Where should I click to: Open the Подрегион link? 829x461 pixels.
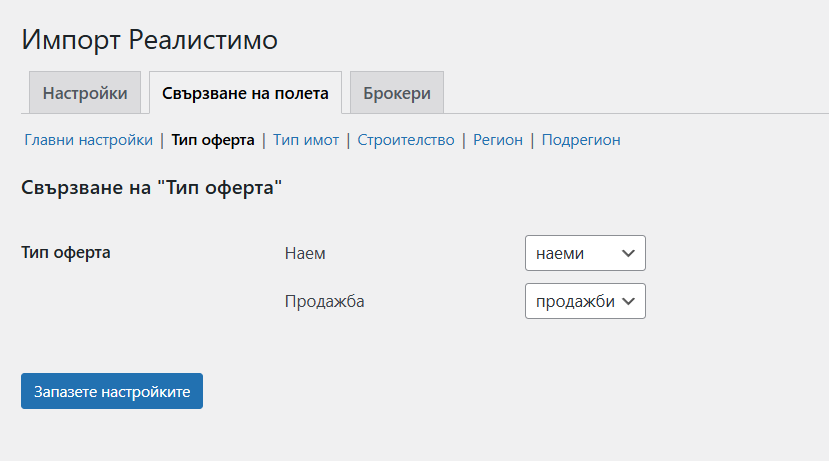(581, 140)
